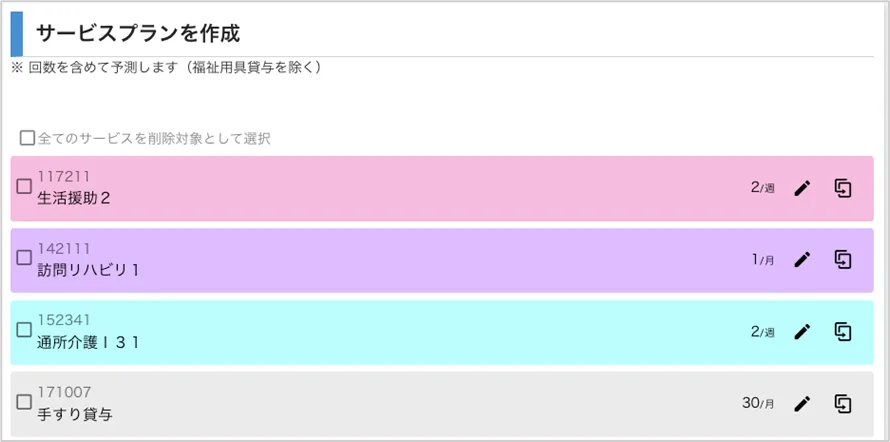Open editor for 手すり貸与 service
The width and height of the screenshot is (890, 442).
[x=802, y=404]
